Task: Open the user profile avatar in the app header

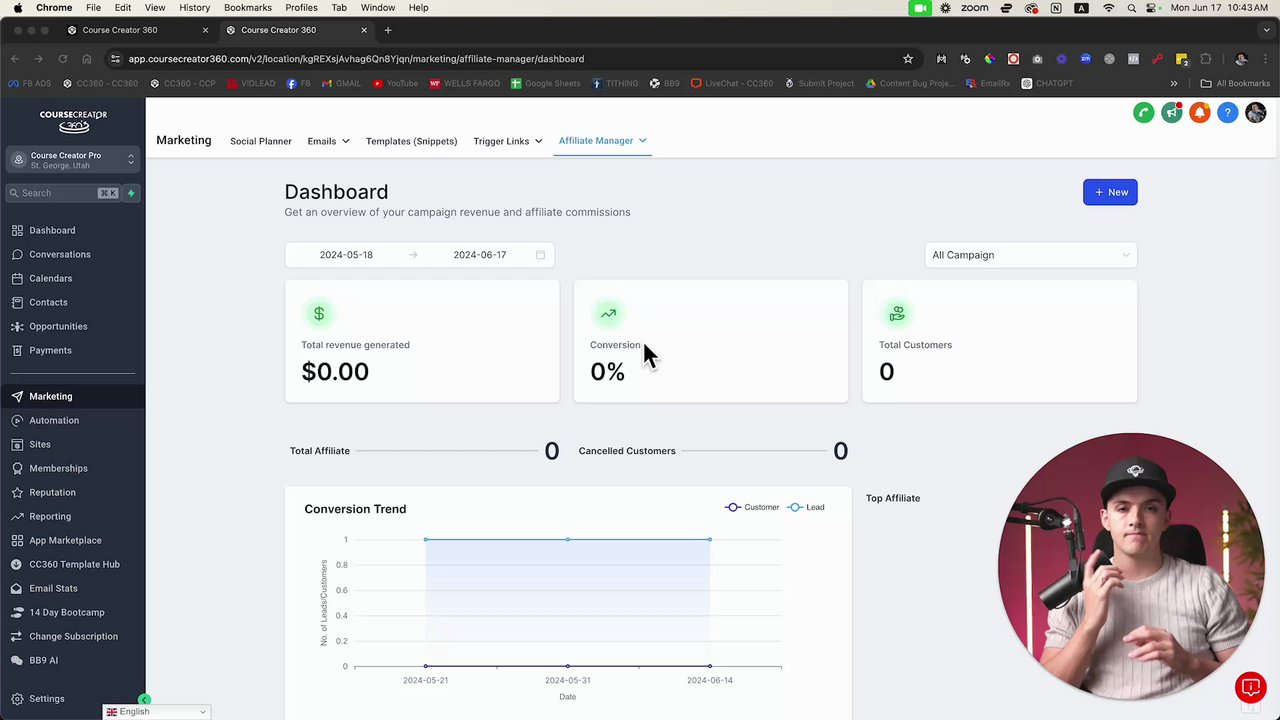Action: 1256,113
